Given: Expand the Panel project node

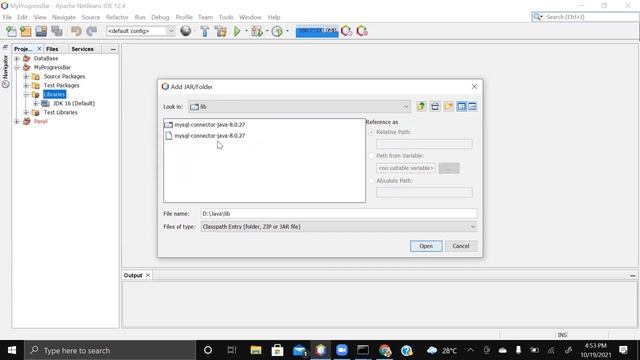Looking at the screenshot, I should [x=17, y=121].
